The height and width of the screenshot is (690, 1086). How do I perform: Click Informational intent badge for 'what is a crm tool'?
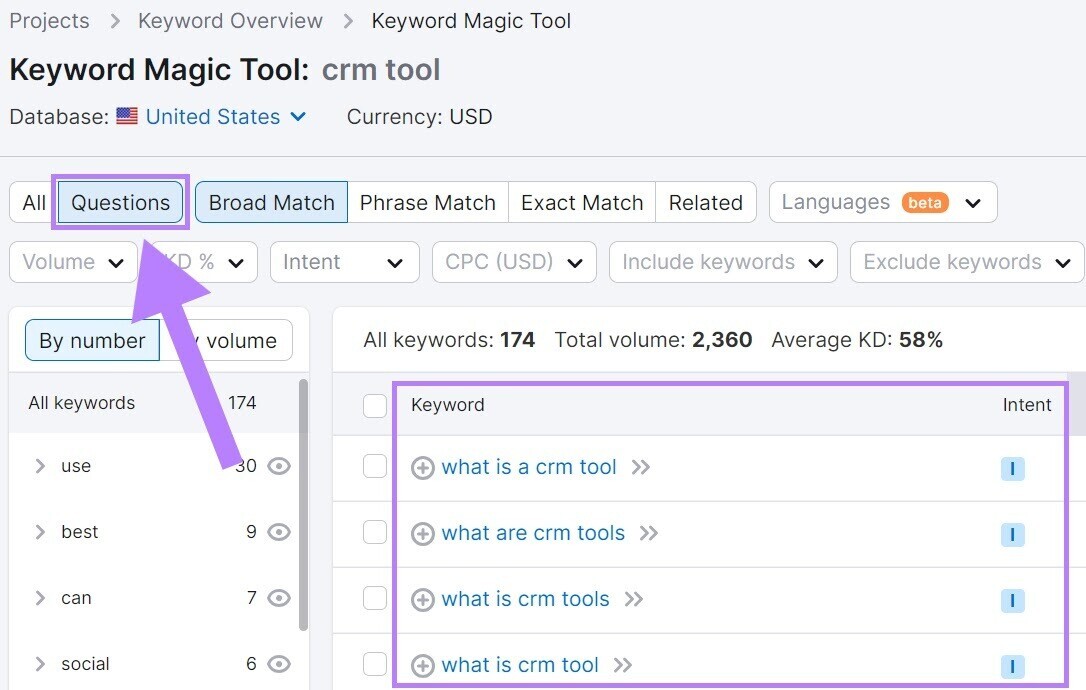point(1012,469)
